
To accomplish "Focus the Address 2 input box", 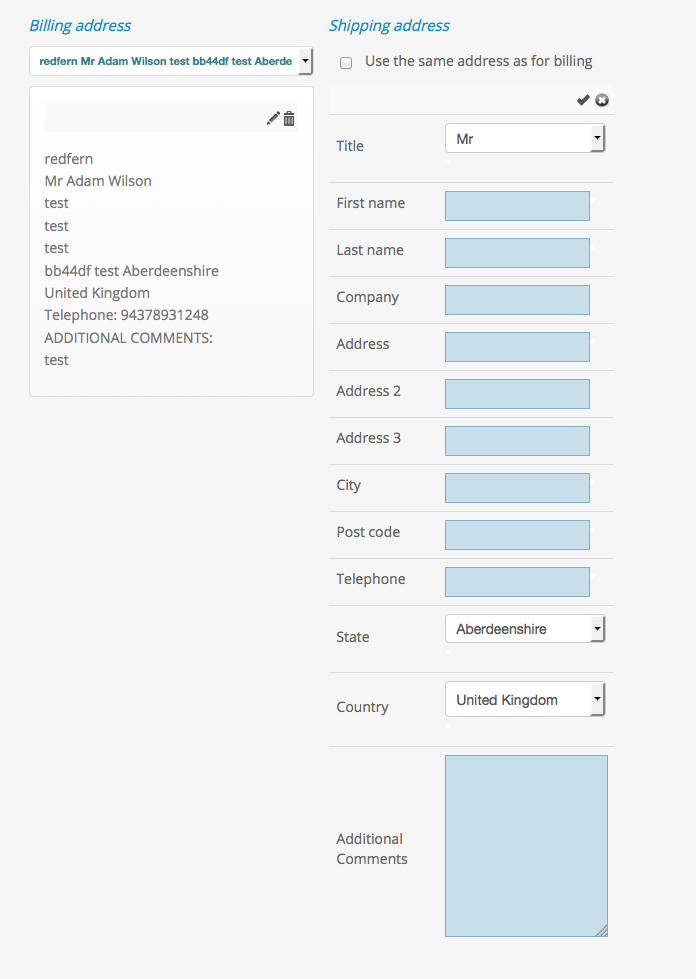I will [517, 394].
